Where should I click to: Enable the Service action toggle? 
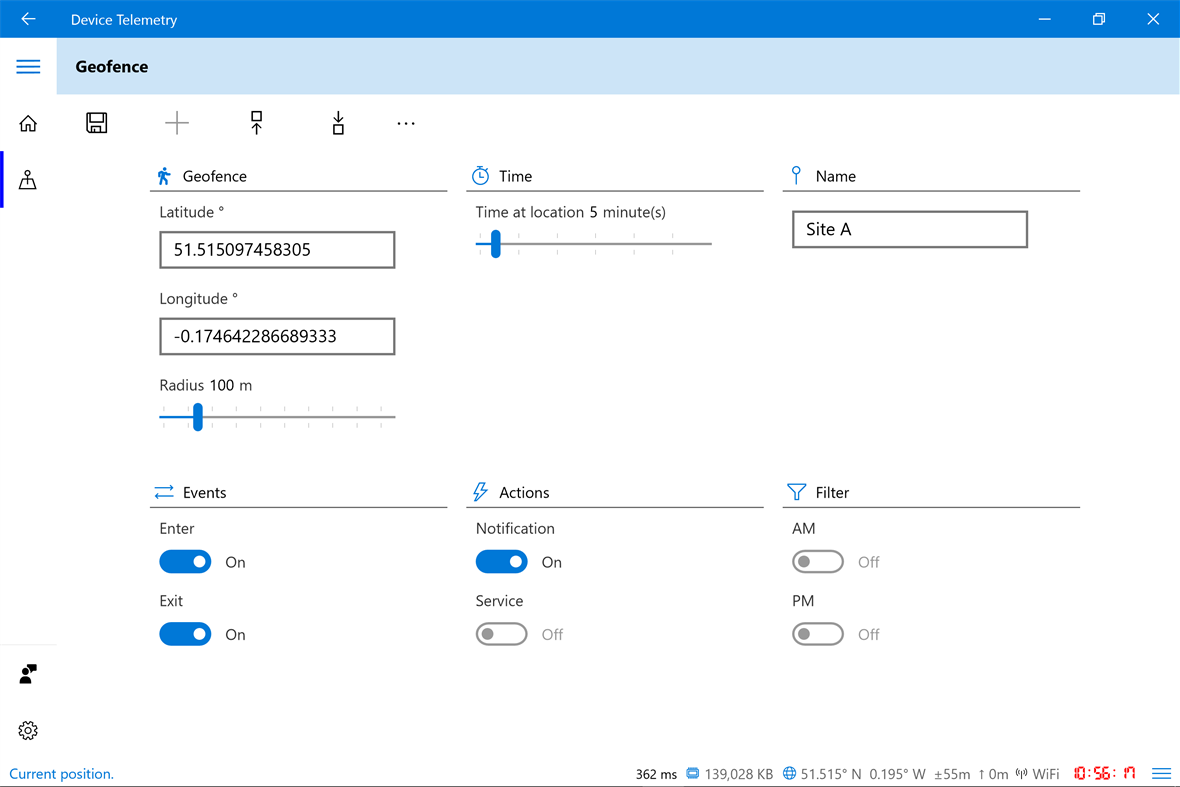pyautogui.click(x=501, y=633)
